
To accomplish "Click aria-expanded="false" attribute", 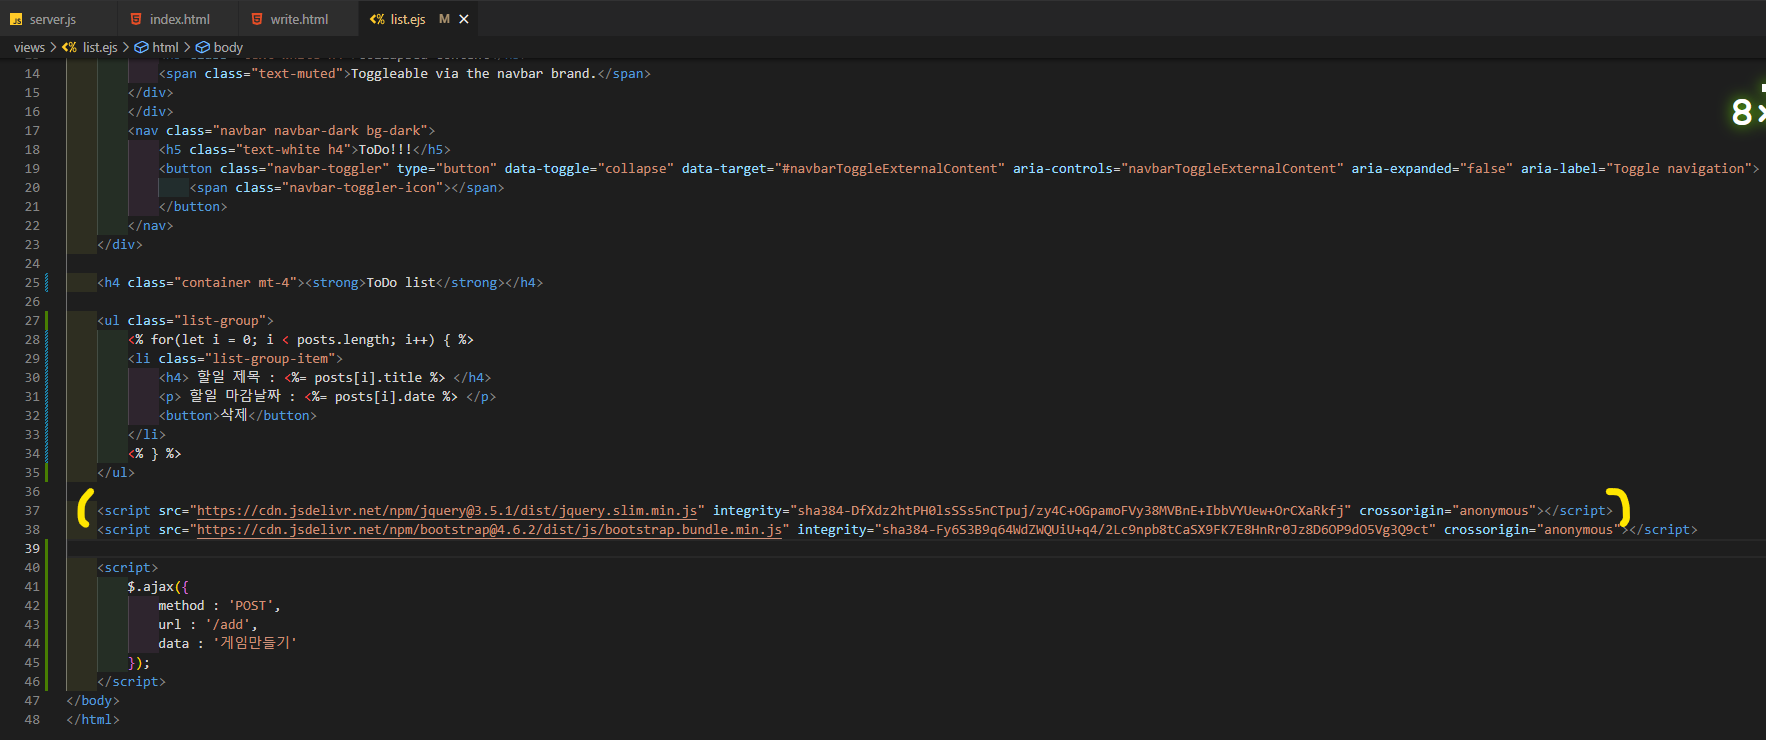I will [1432, 168].
